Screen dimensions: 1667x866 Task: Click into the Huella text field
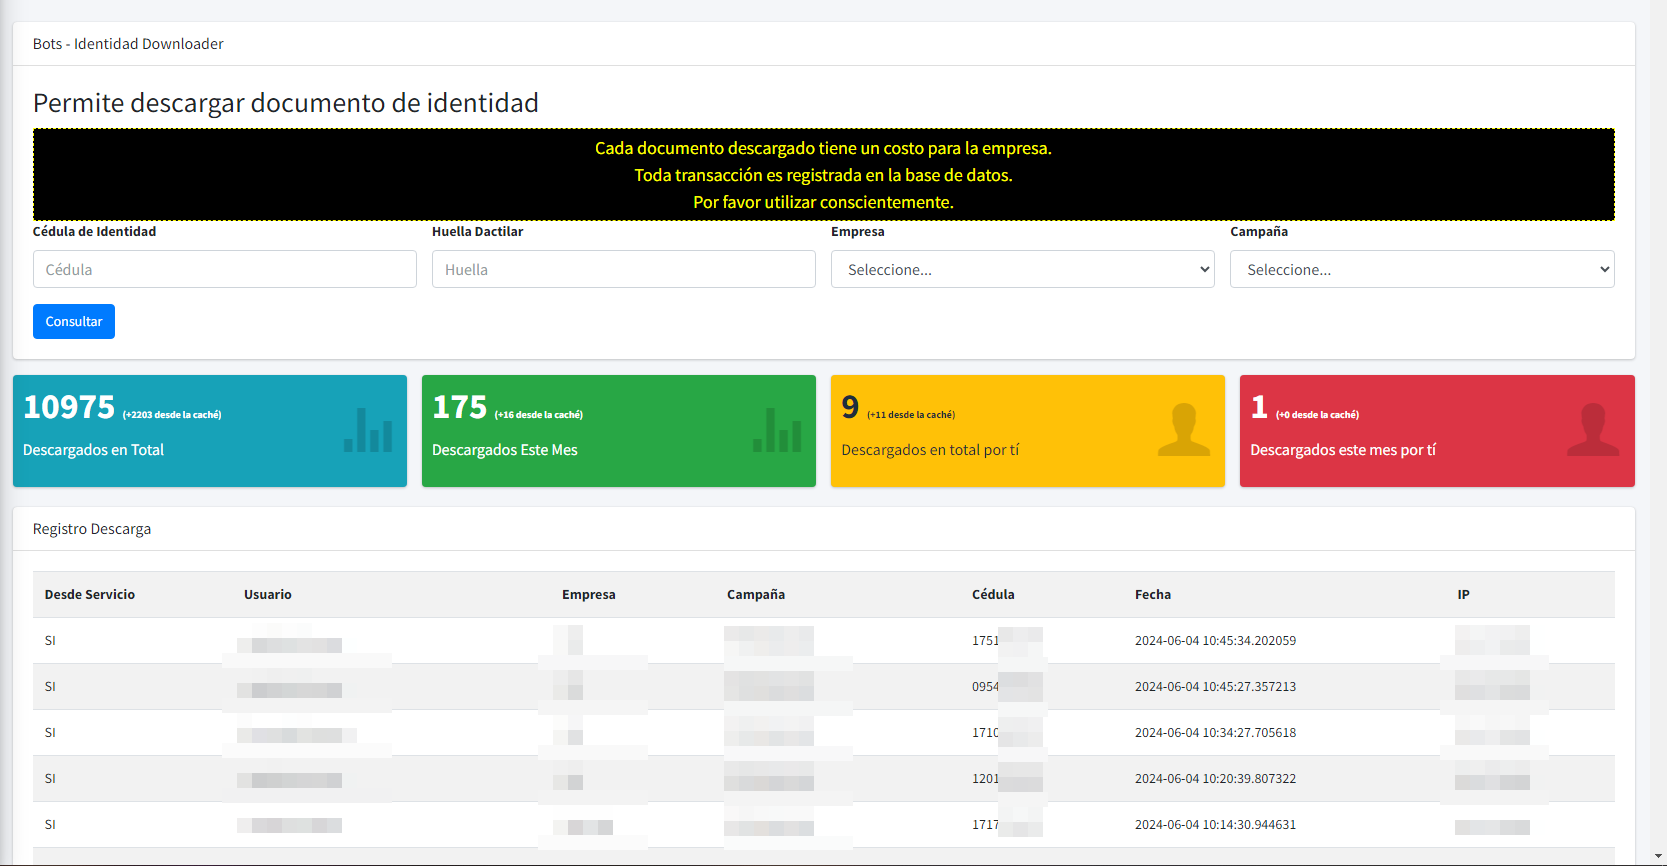[623, 269]
